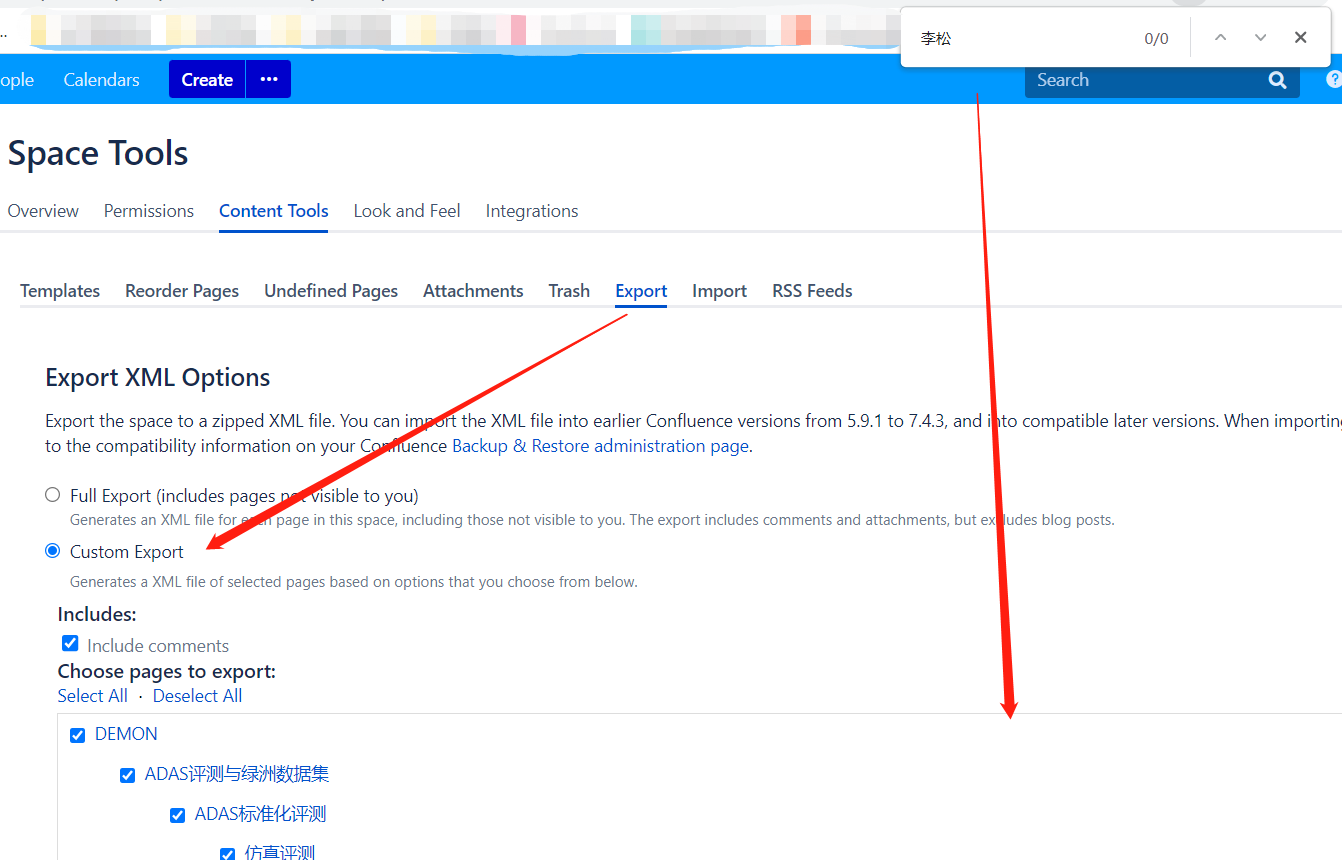Toggle the Include comments checkbox
Screen dimensions: 1342x860
click(x=70, y=643)
